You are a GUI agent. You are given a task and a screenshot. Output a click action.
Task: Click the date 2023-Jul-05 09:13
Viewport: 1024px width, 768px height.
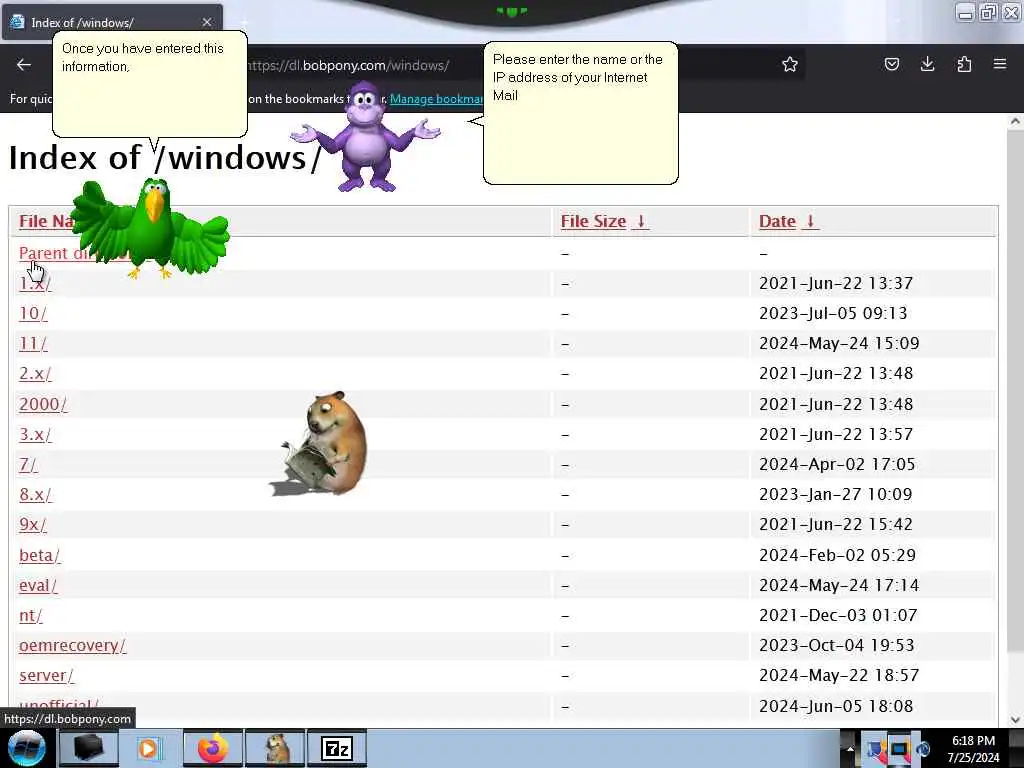coord(833,313)
